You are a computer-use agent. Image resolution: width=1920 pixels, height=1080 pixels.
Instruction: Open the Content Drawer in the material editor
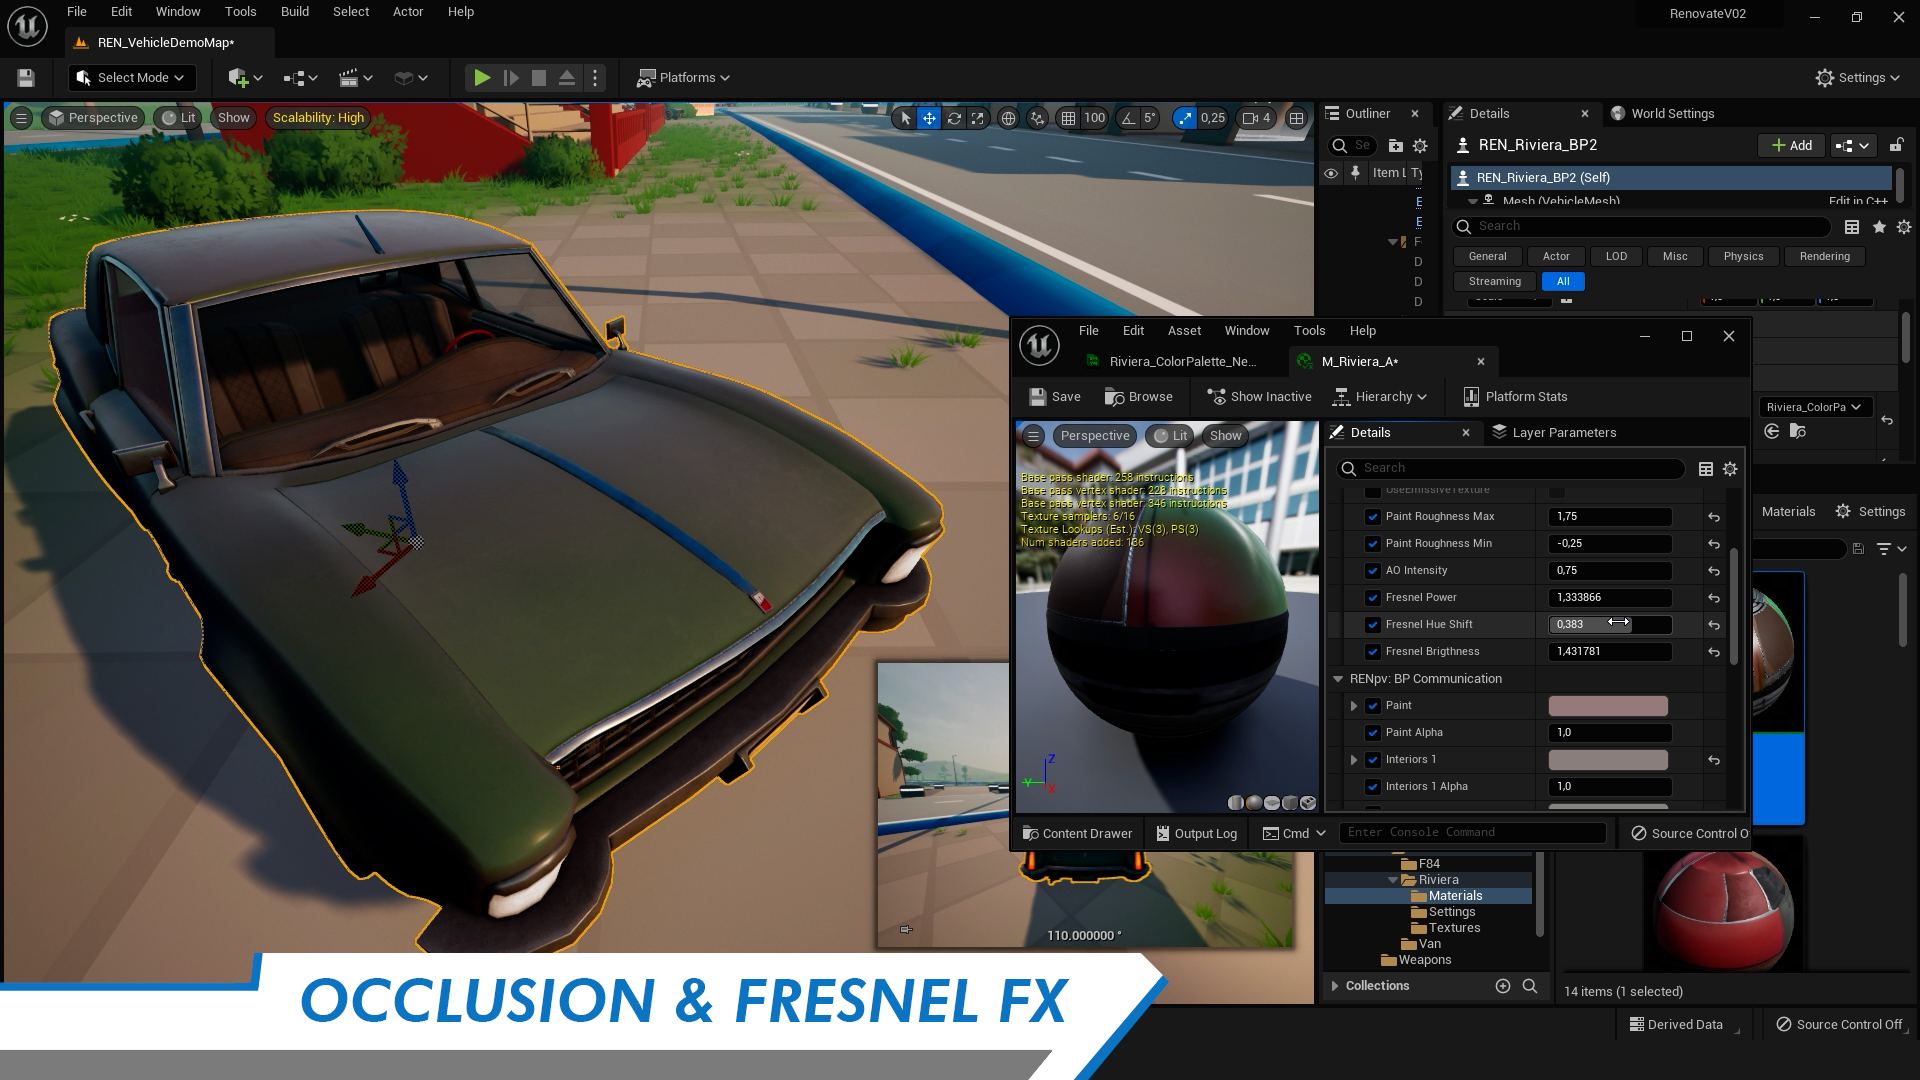click(1077, 833)
